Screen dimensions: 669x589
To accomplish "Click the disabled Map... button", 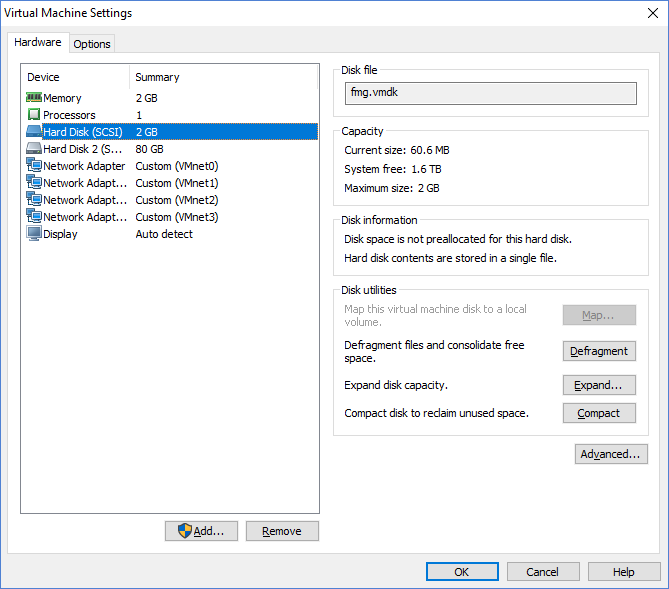I will (x=599, y=315).
